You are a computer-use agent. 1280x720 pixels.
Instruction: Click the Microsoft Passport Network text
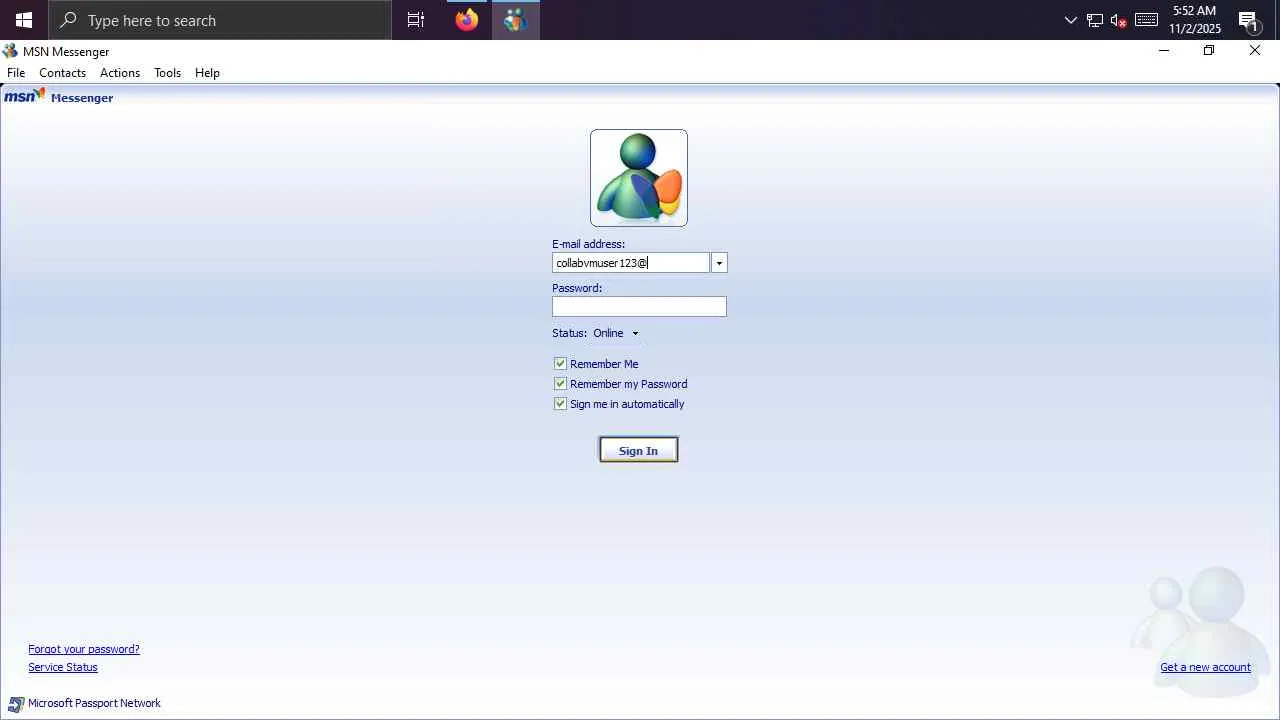tap(94, 703)
